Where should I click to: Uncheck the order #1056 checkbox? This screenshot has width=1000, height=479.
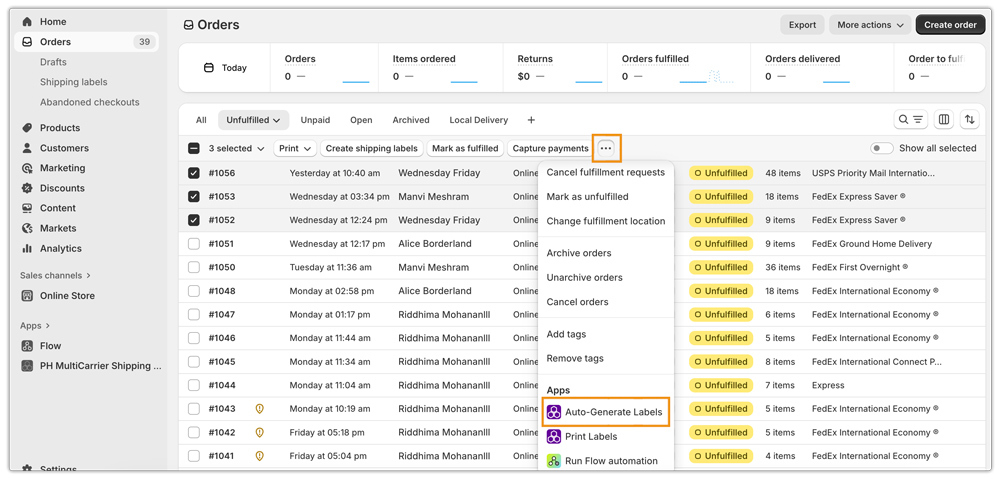[x=194, y=173]
